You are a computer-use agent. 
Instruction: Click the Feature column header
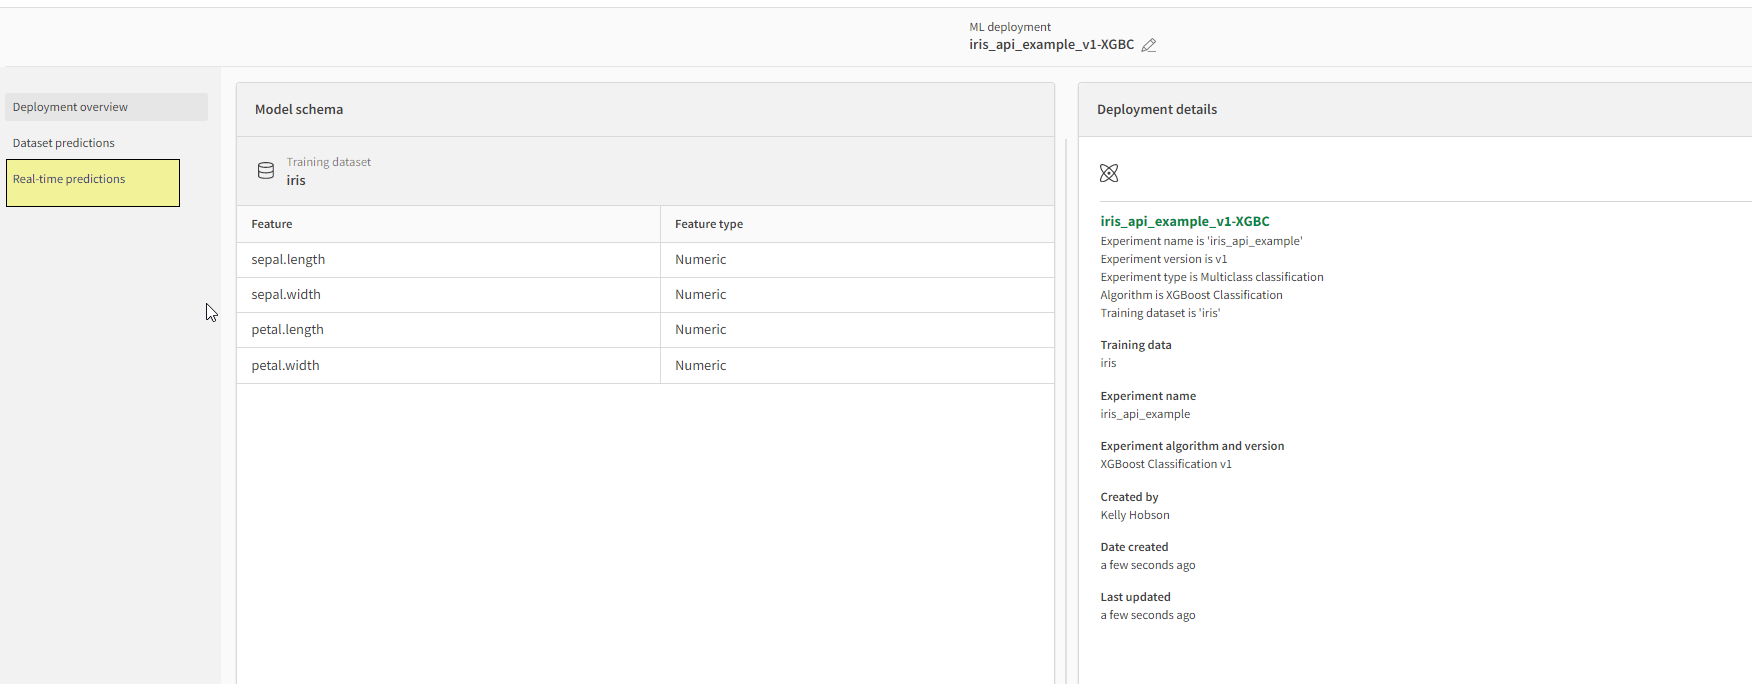(x=272, y=224)
